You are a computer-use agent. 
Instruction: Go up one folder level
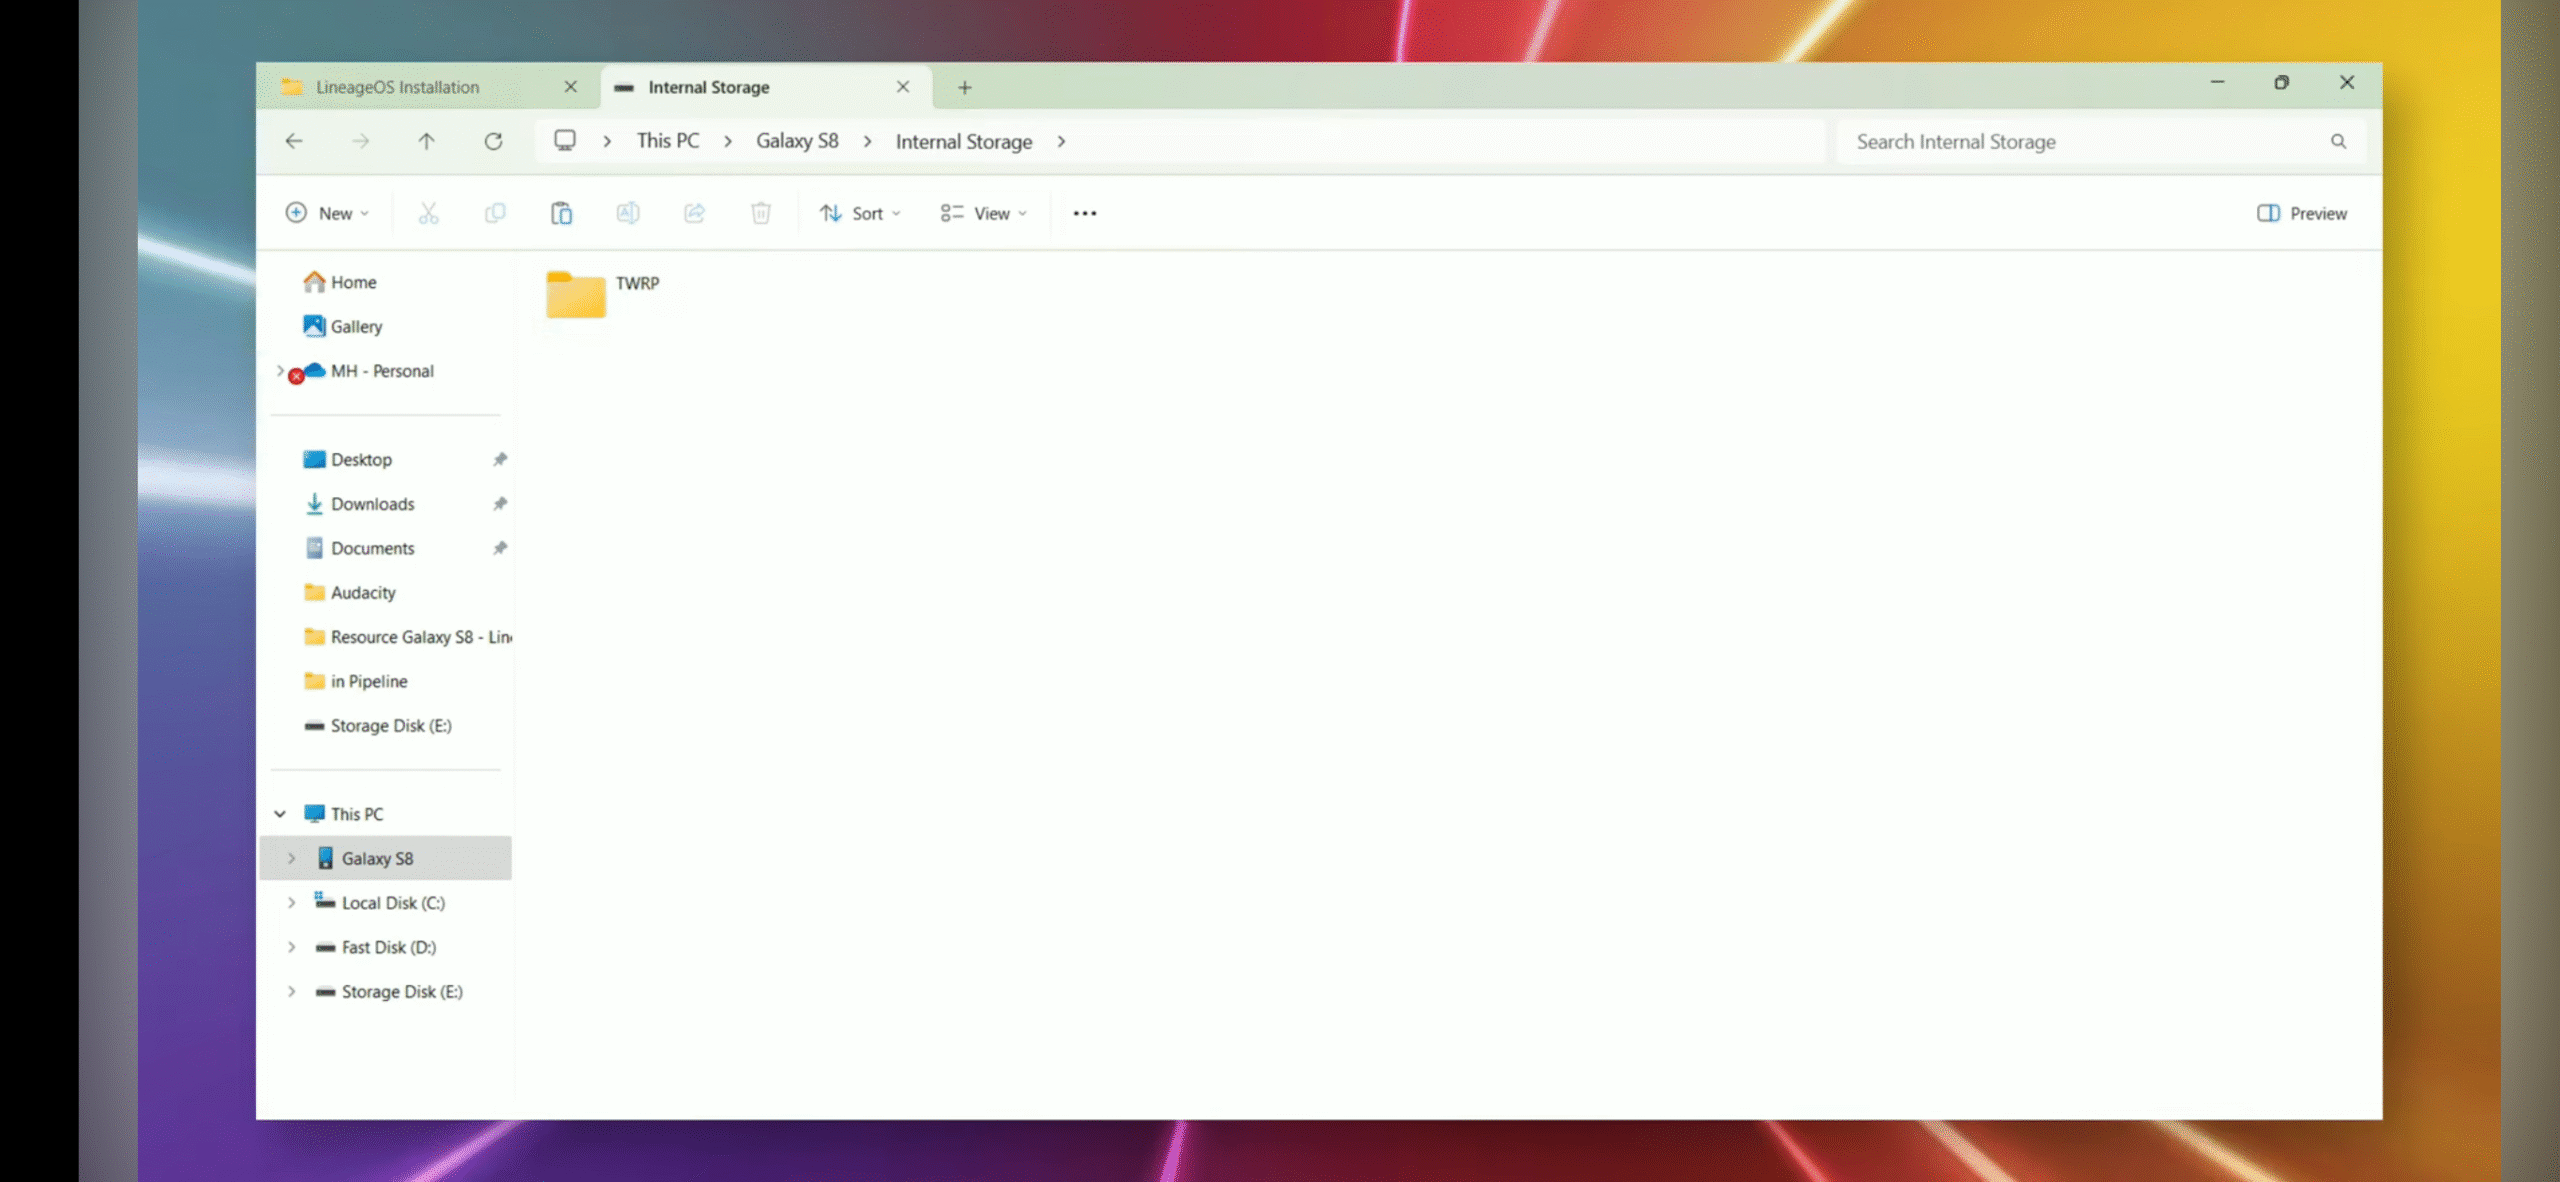click(x=427, y=142)
